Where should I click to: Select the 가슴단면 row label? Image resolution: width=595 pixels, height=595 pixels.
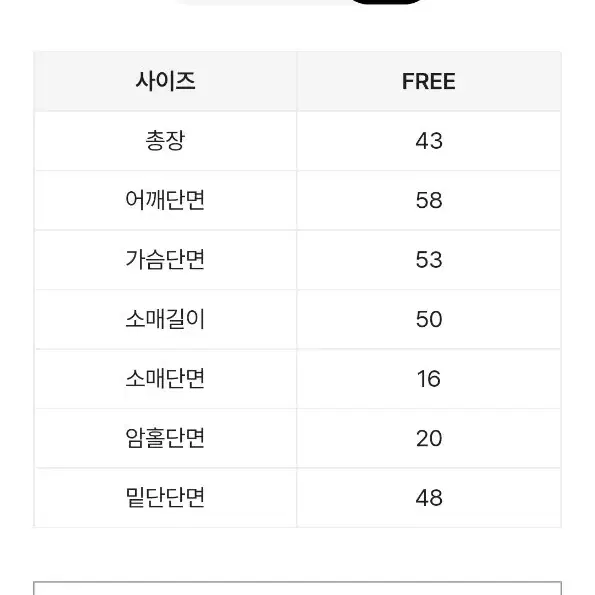click(165, 260)
